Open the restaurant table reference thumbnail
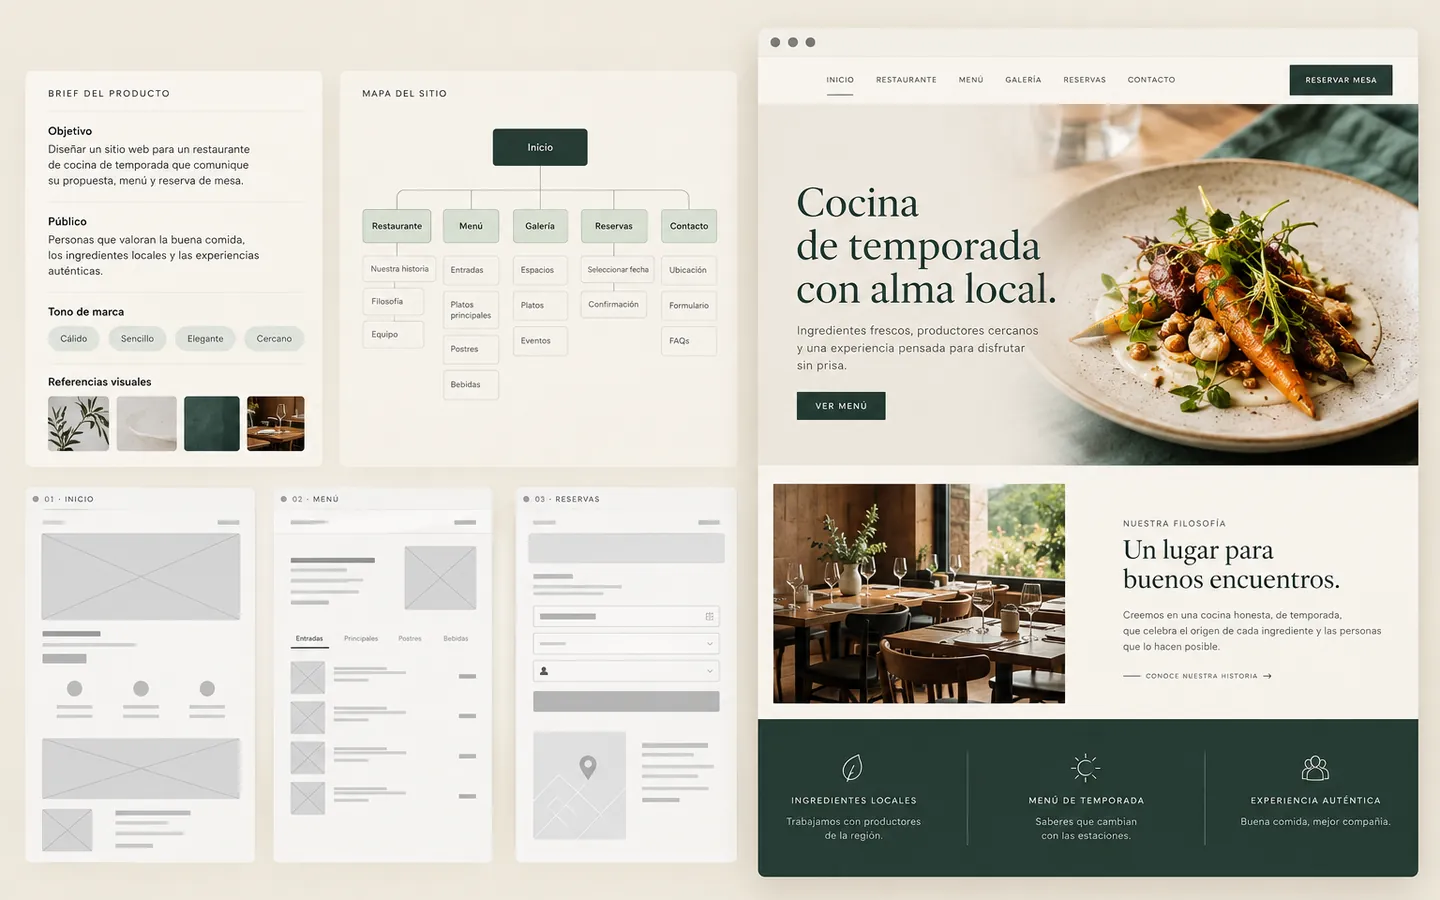The image size is (1440, 900). pos(276,423)
